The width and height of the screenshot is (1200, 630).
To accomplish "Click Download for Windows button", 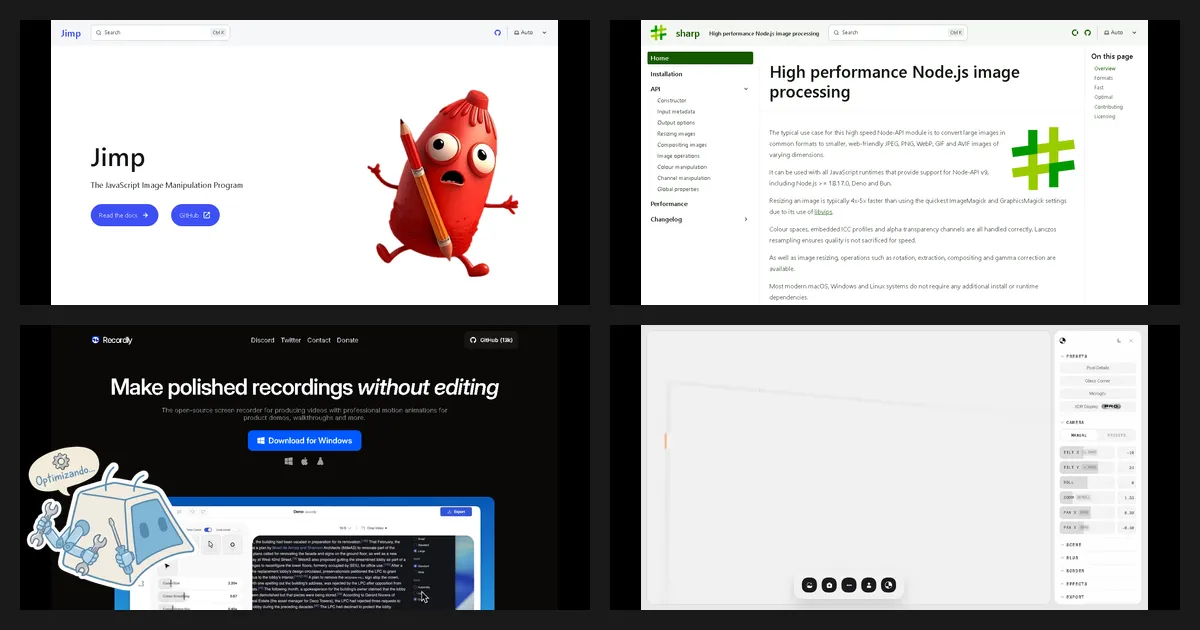I will (305, 440).
